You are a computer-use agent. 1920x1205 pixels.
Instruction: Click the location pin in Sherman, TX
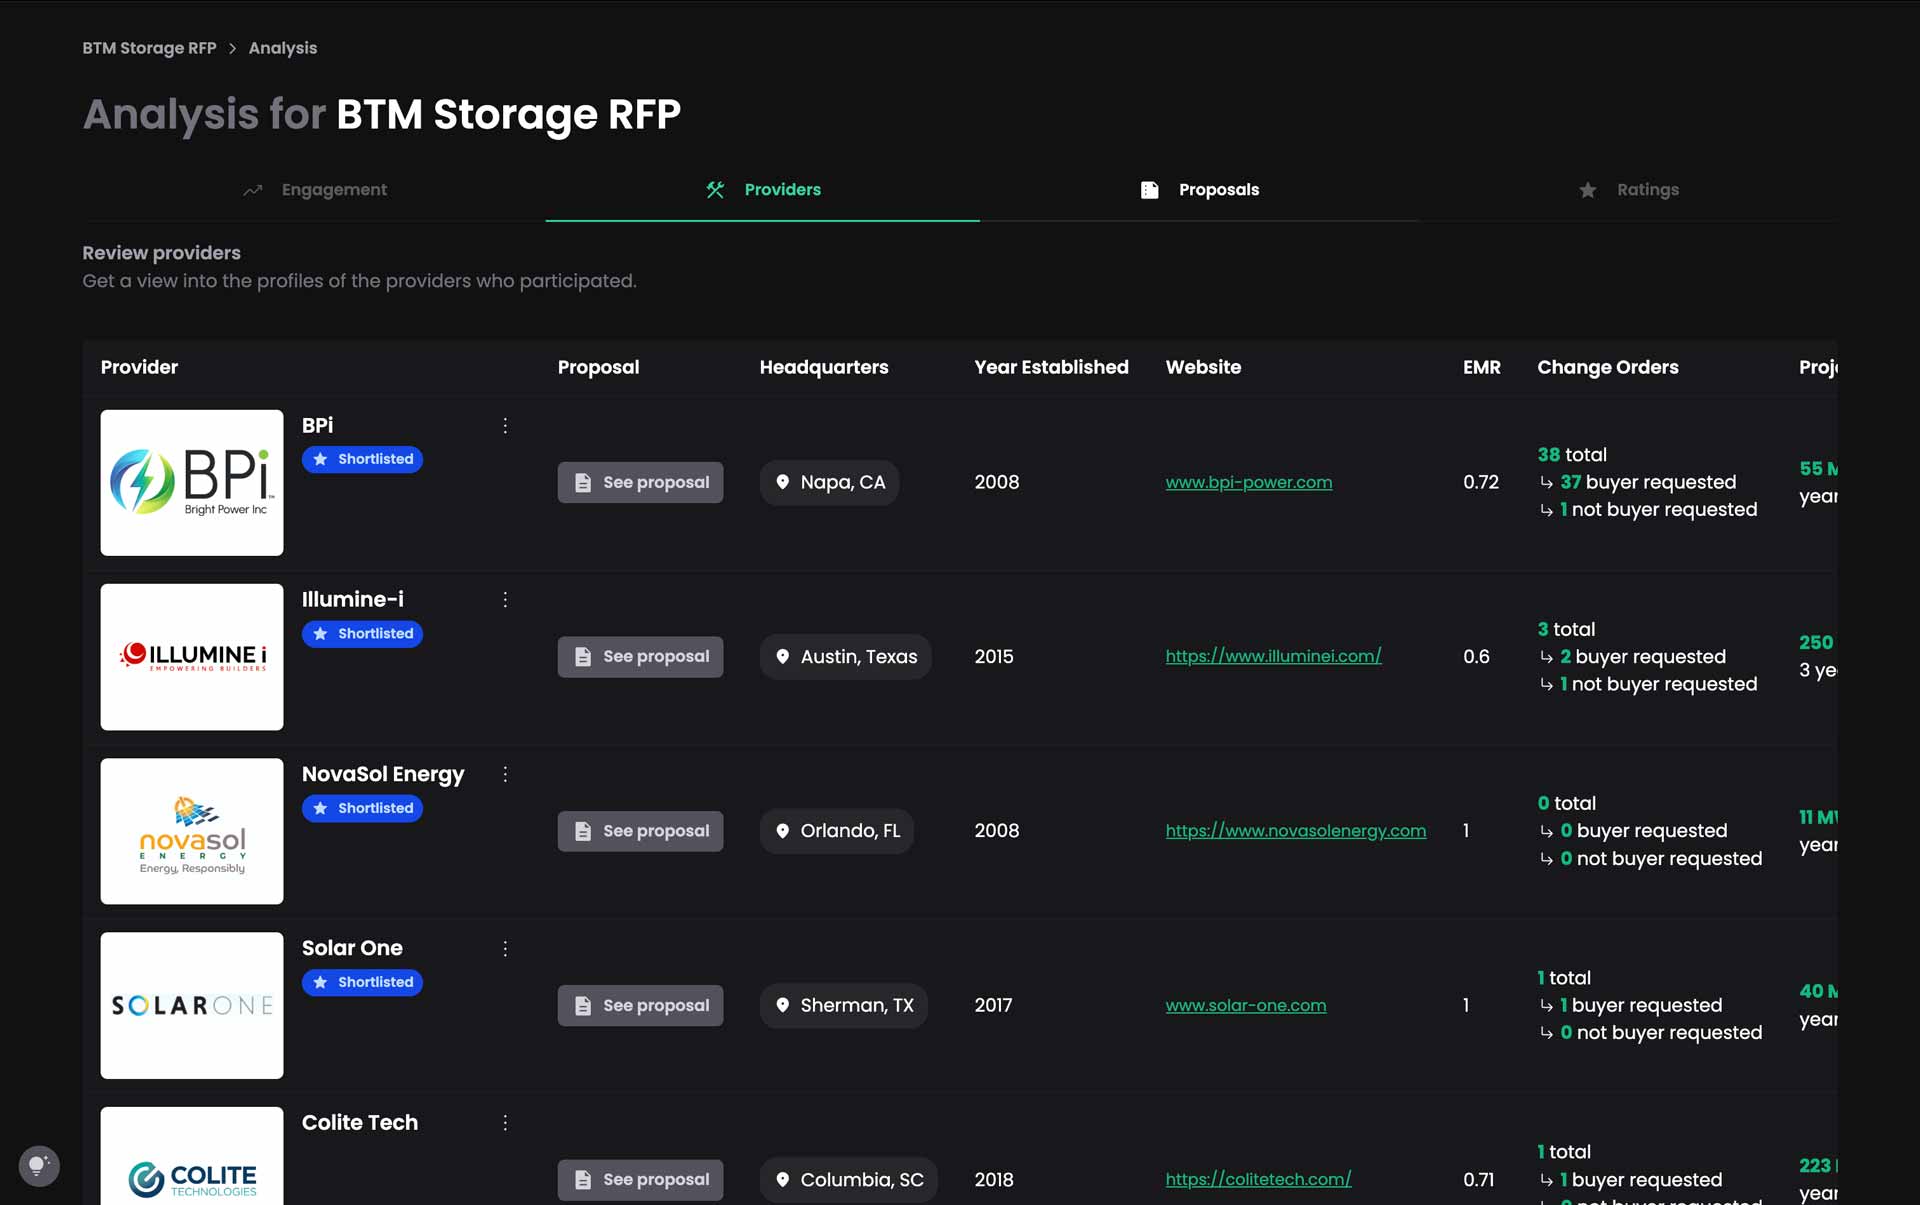click(783, 1005)
